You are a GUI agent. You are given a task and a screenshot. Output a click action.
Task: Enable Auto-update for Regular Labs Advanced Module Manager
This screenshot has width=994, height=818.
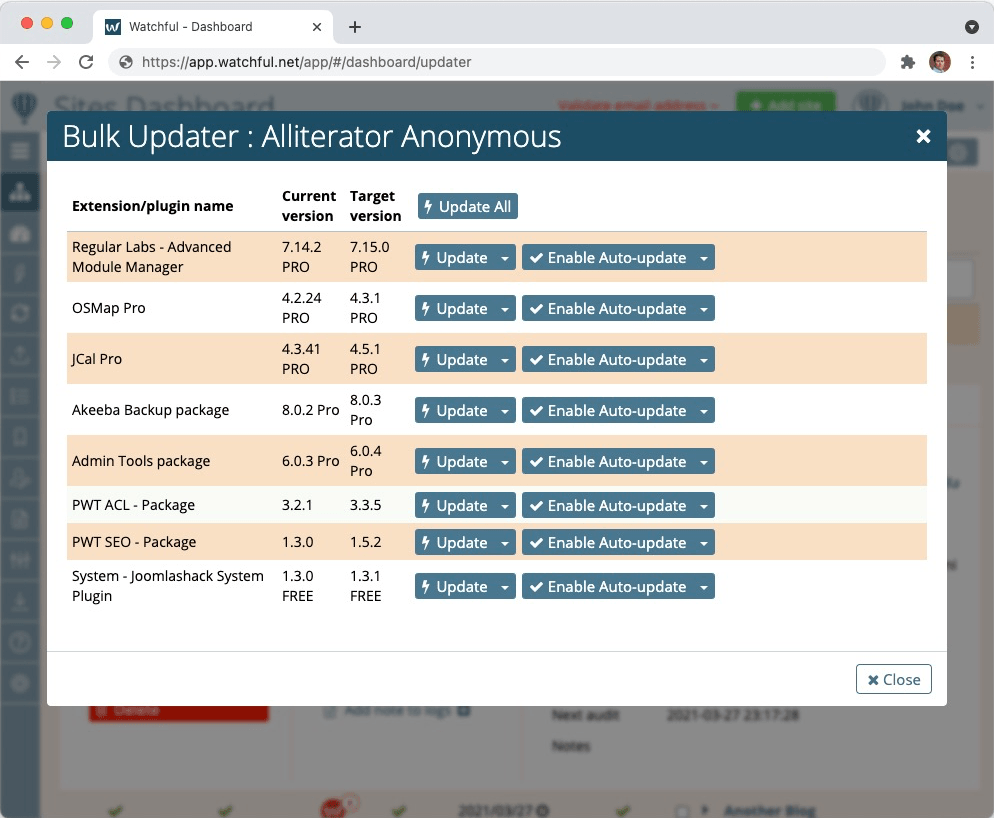tap(609, 257)
